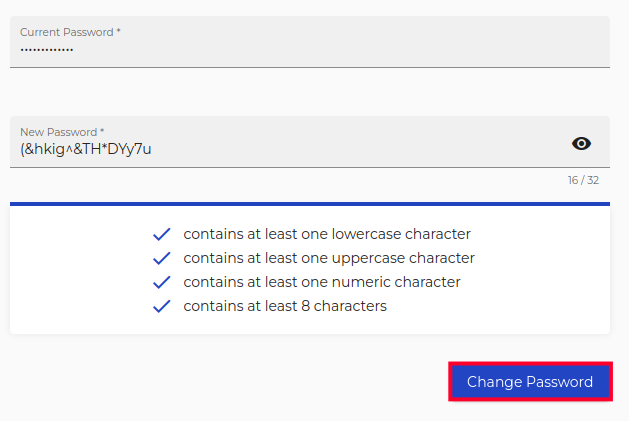
Task: Select the 'contains at least one lowercase character' text
Action: click(326, 234)
